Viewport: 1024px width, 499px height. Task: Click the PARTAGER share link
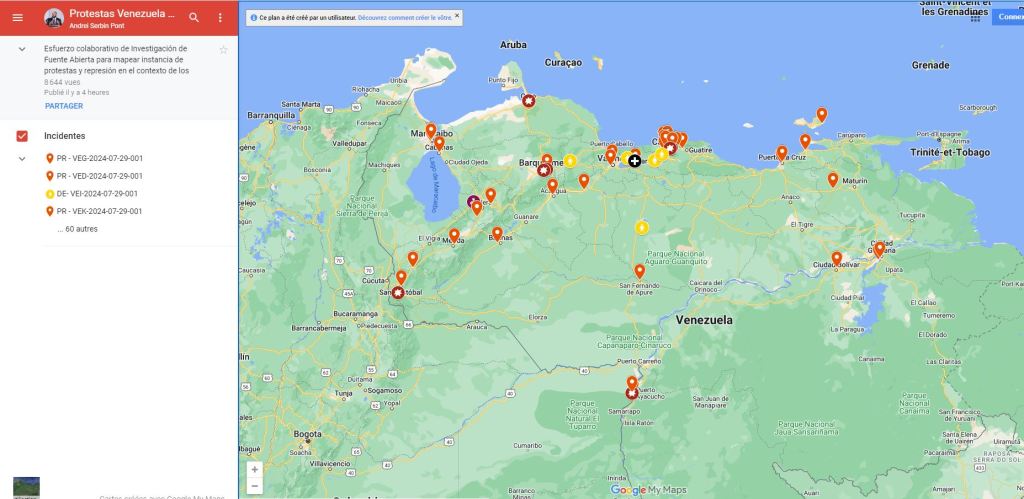(64, 106)
